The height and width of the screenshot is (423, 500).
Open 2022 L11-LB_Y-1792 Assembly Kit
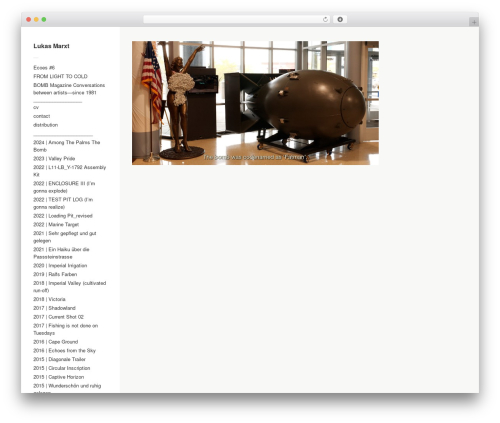(x=70, y=171)
